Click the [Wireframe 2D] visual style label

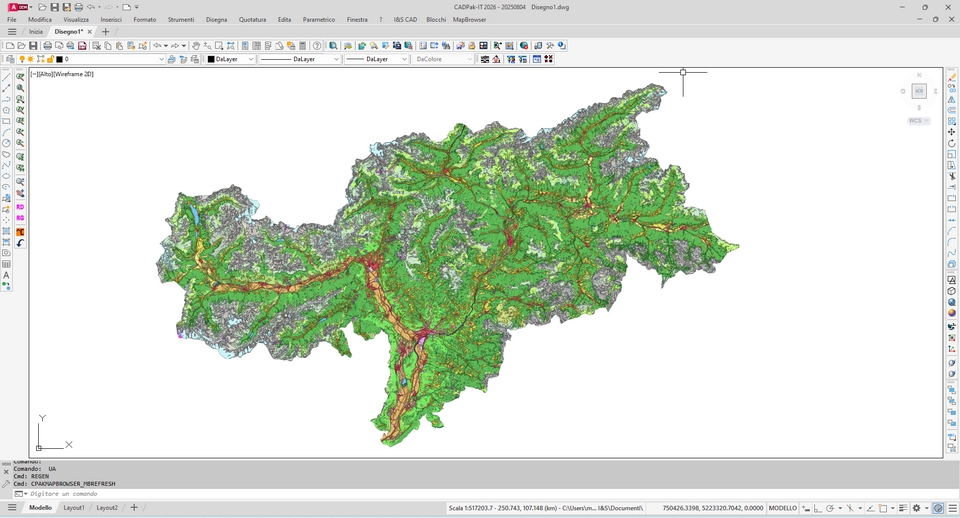[73, 74]
